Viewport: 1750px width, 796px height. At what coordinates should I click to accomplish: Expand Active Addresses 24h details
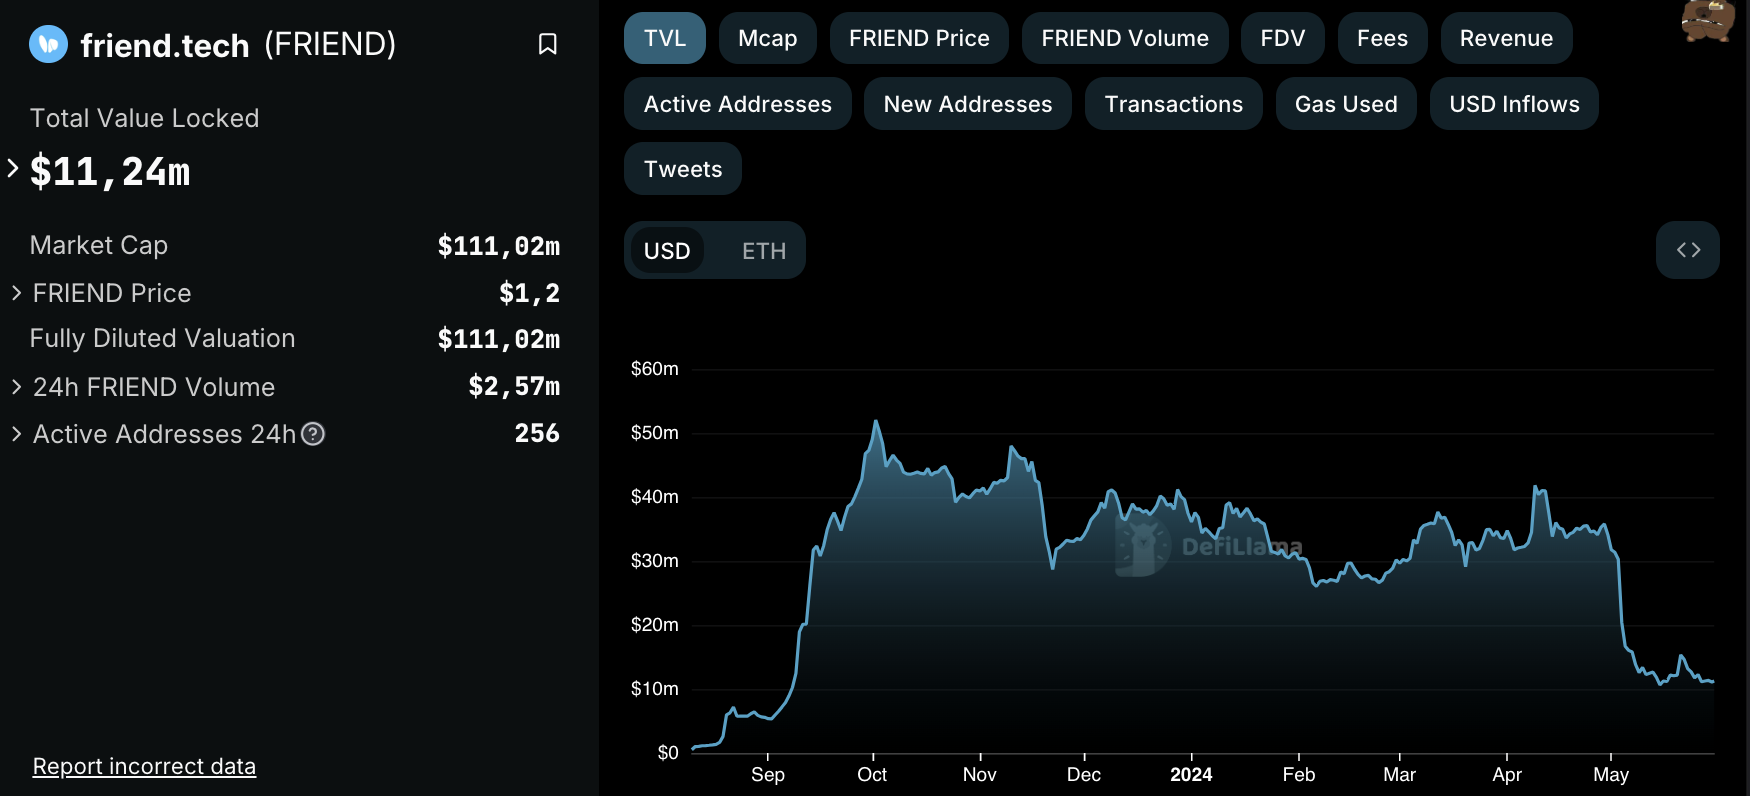coord(16,434)
